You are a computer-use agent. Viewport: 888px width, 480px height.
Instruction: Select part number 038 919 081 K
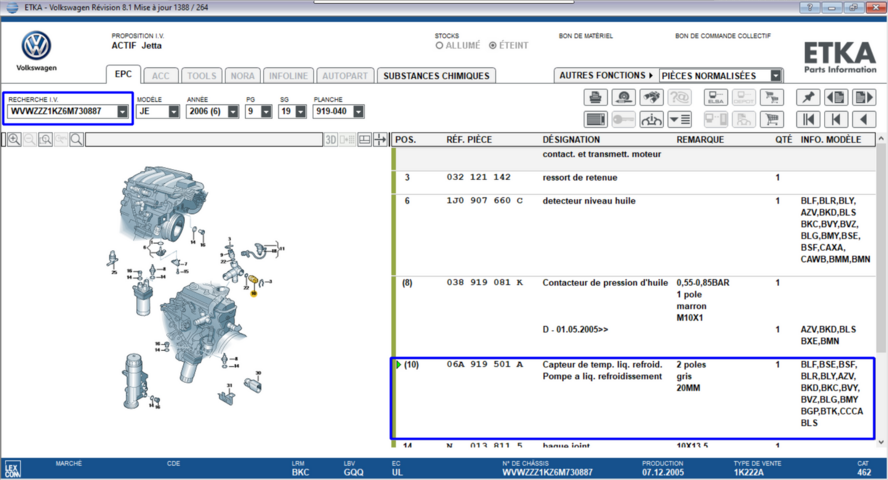point(484,282)
